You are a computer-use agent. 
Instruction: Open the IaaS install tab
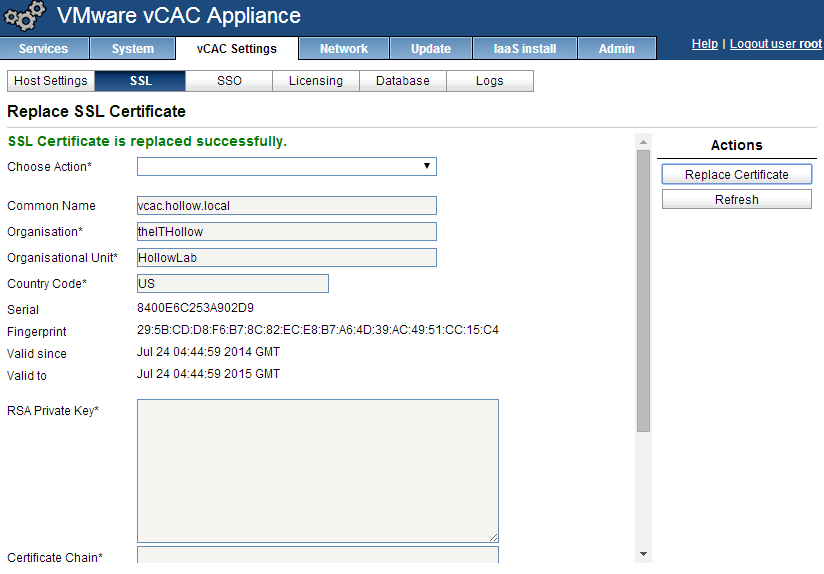[x=524, y=49]
